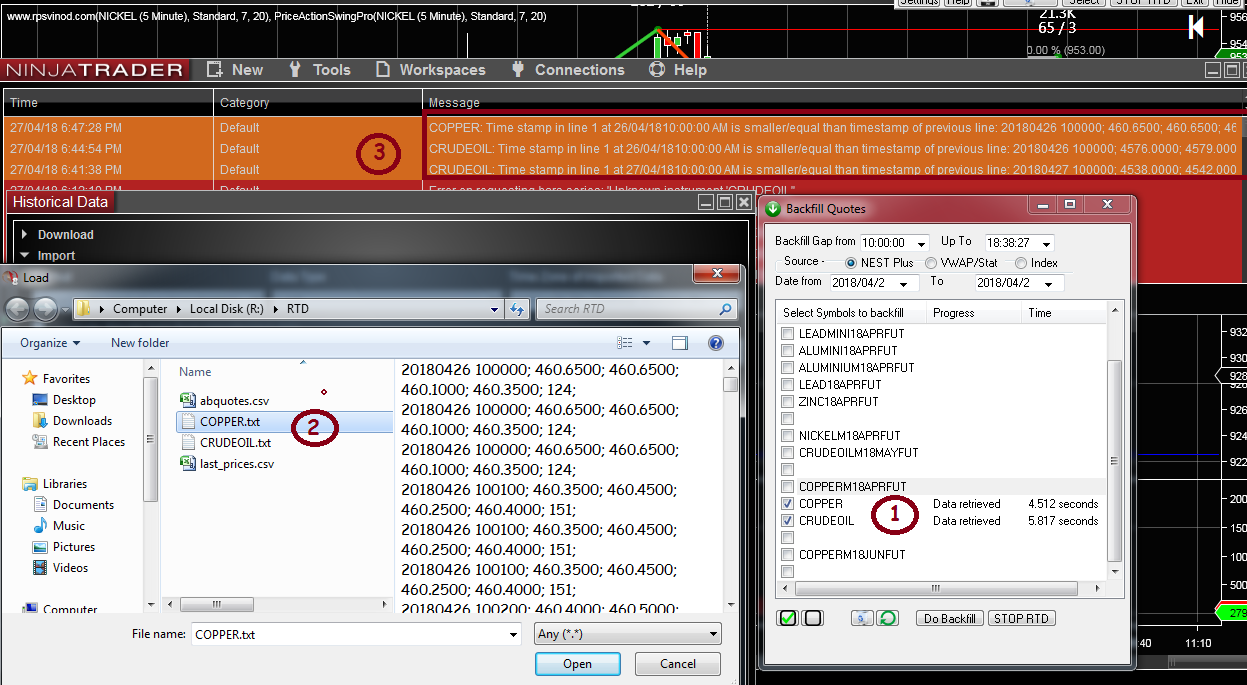
Task: Open Load dialog help icon
Action: point(716,343)
